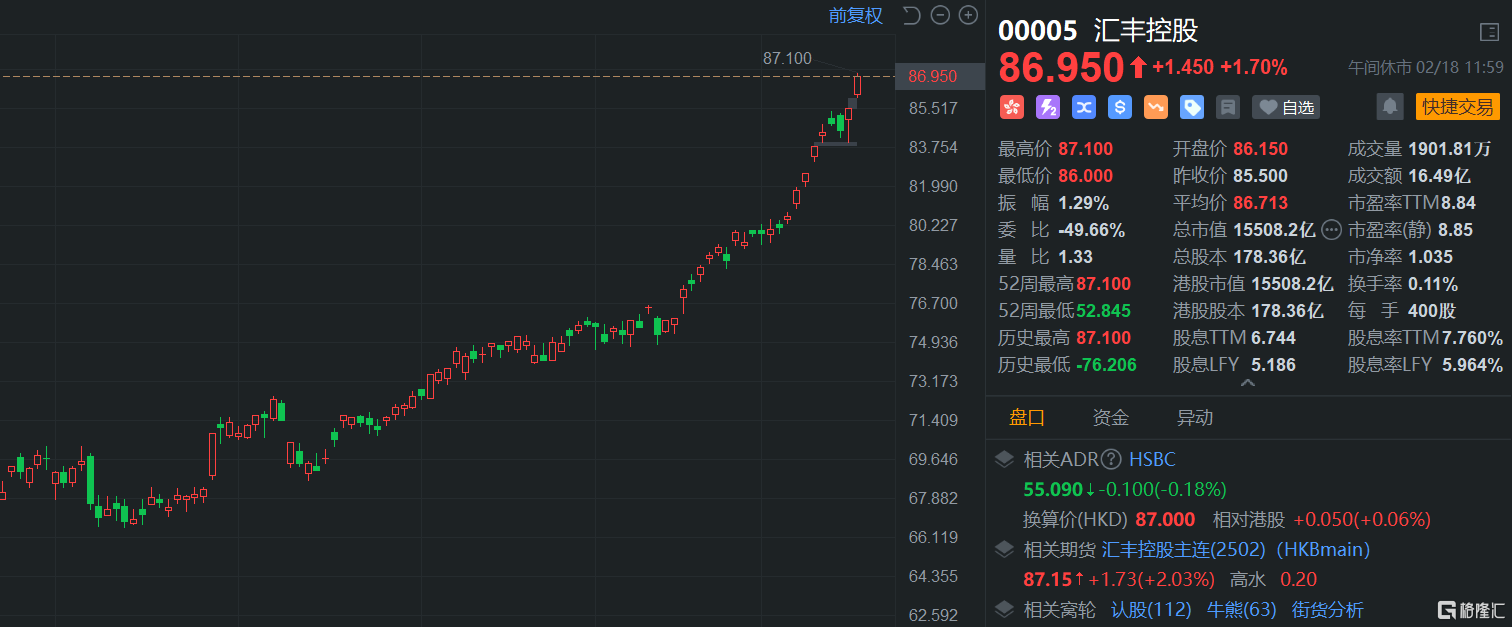This screenshot has width=1512, height=627.
Task: Click the purple lightning Level 2 icon
Action: tap(1047, 107)
